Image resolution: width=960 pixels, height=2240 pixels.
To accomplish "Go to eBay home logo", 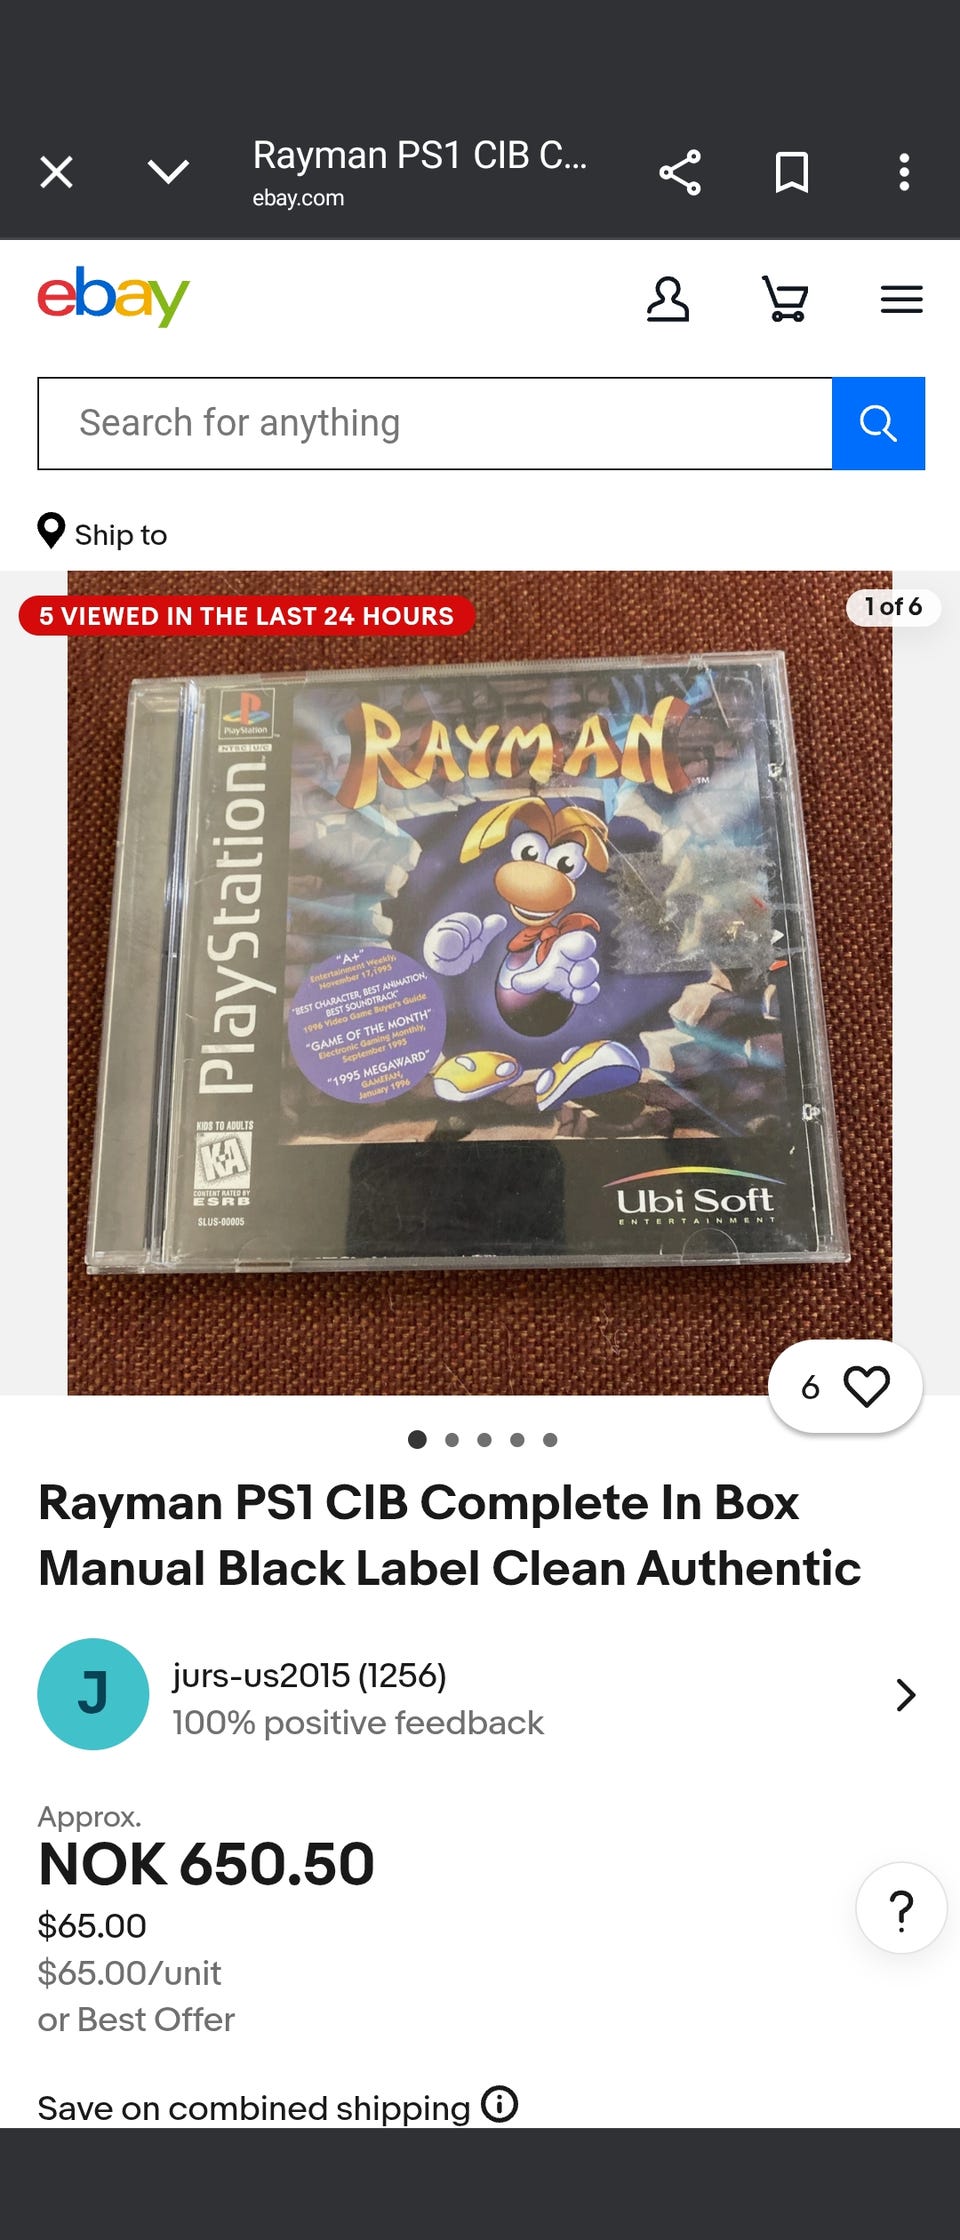I will point(113,297).
